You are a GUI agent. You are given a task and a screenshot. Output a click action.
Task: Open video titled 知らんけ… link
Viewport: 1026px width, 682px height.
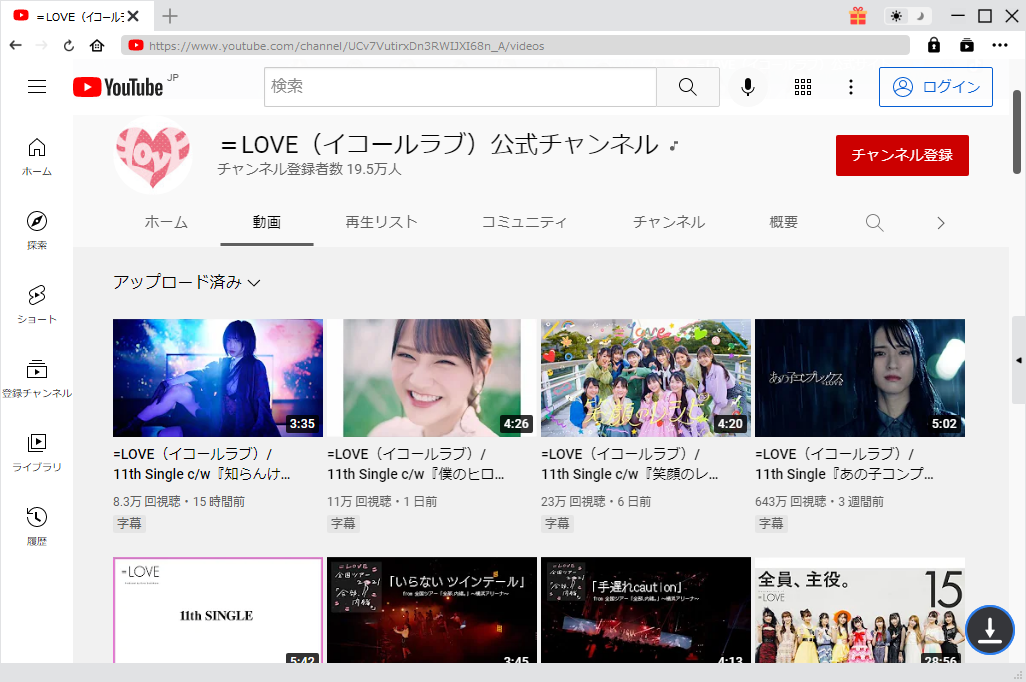(202, 464)
